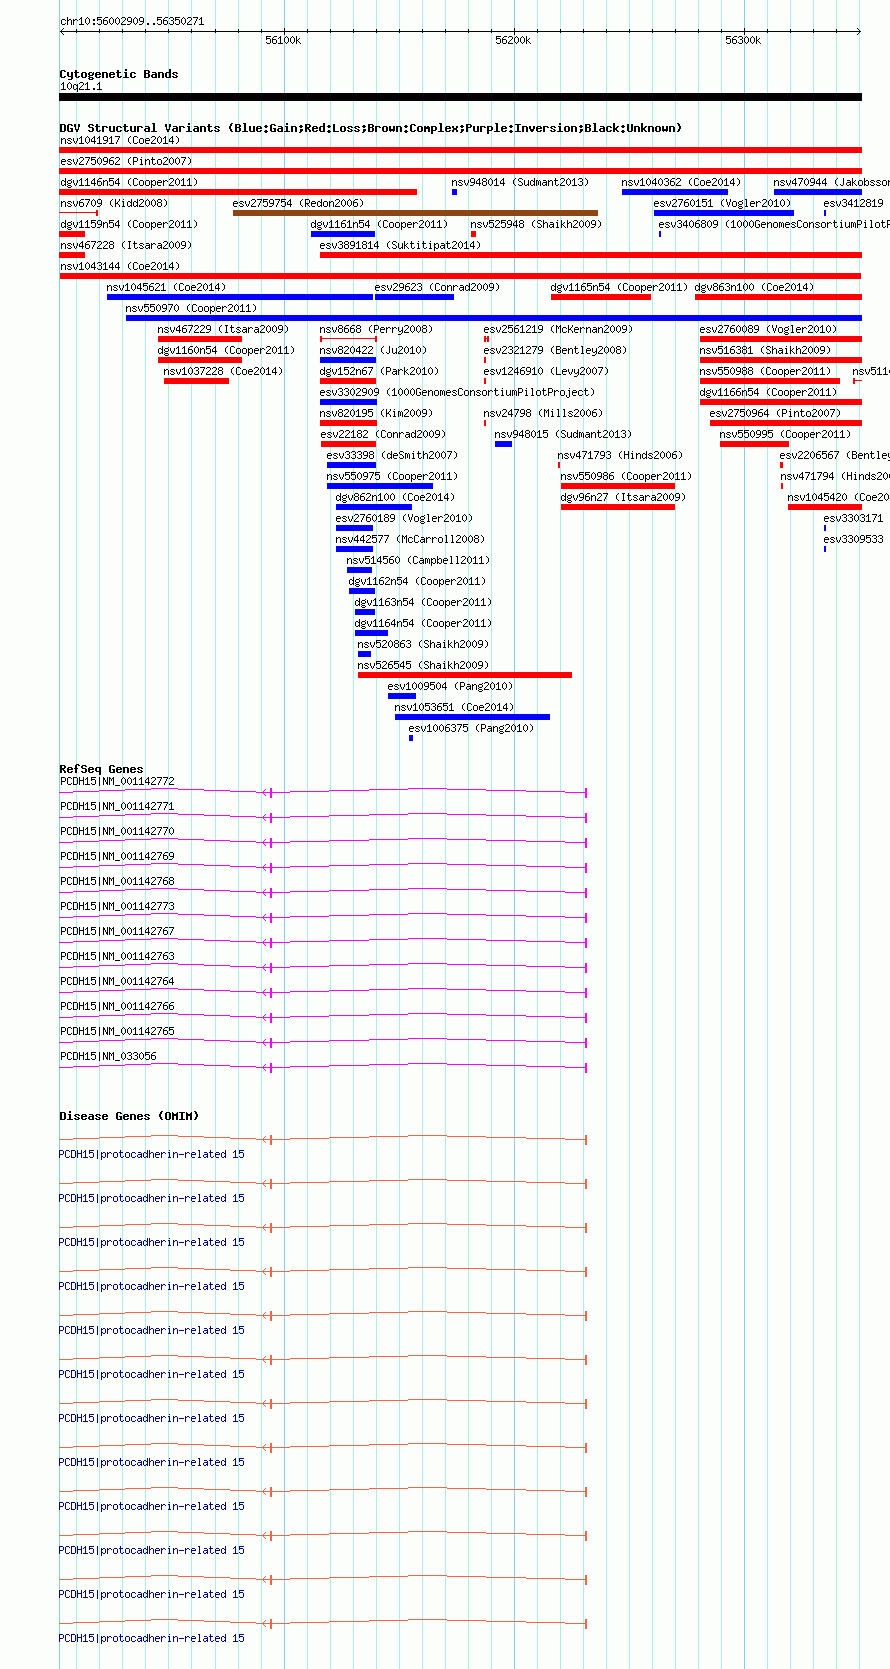Select esv2759754 (Redon2006) complex variant label
The width and height of the screenshot is (890, 1669).
(x=298, y=203)
